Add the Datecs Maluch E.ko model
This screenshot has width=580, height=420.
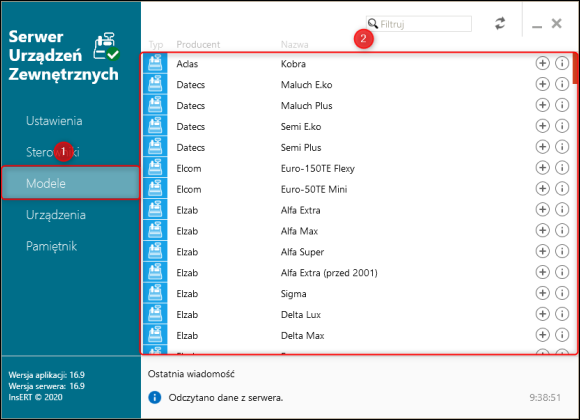click(542, 84)
